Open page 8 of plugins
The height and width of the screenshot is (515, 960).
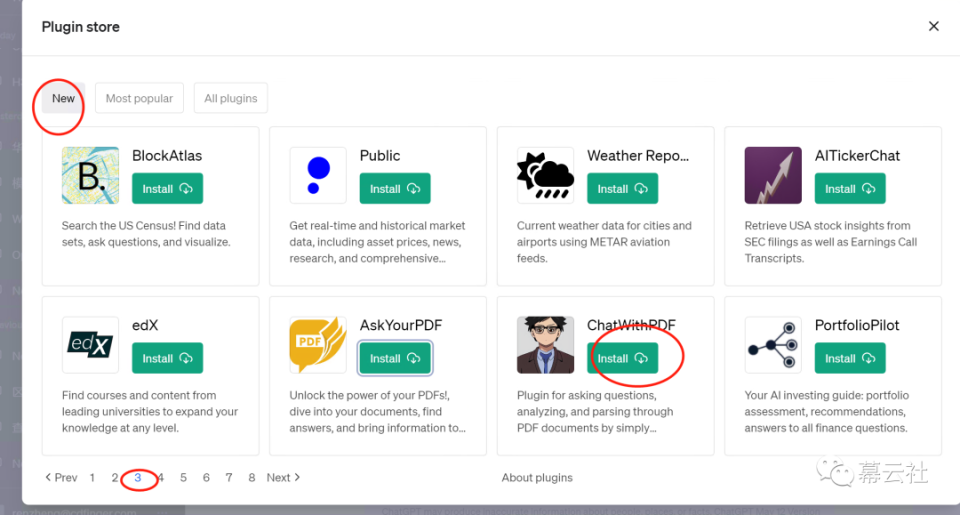pyautogui.click(x=252, y=477)
